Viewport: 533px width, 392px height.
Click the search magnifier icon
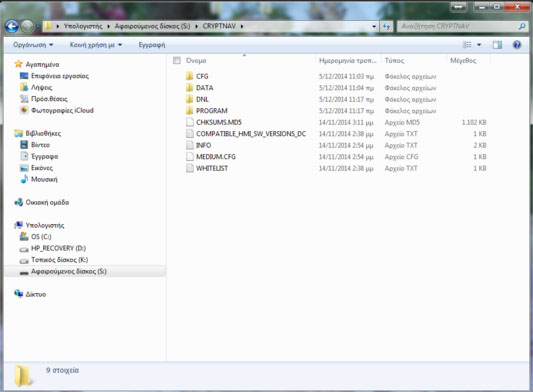coord(522,26)
